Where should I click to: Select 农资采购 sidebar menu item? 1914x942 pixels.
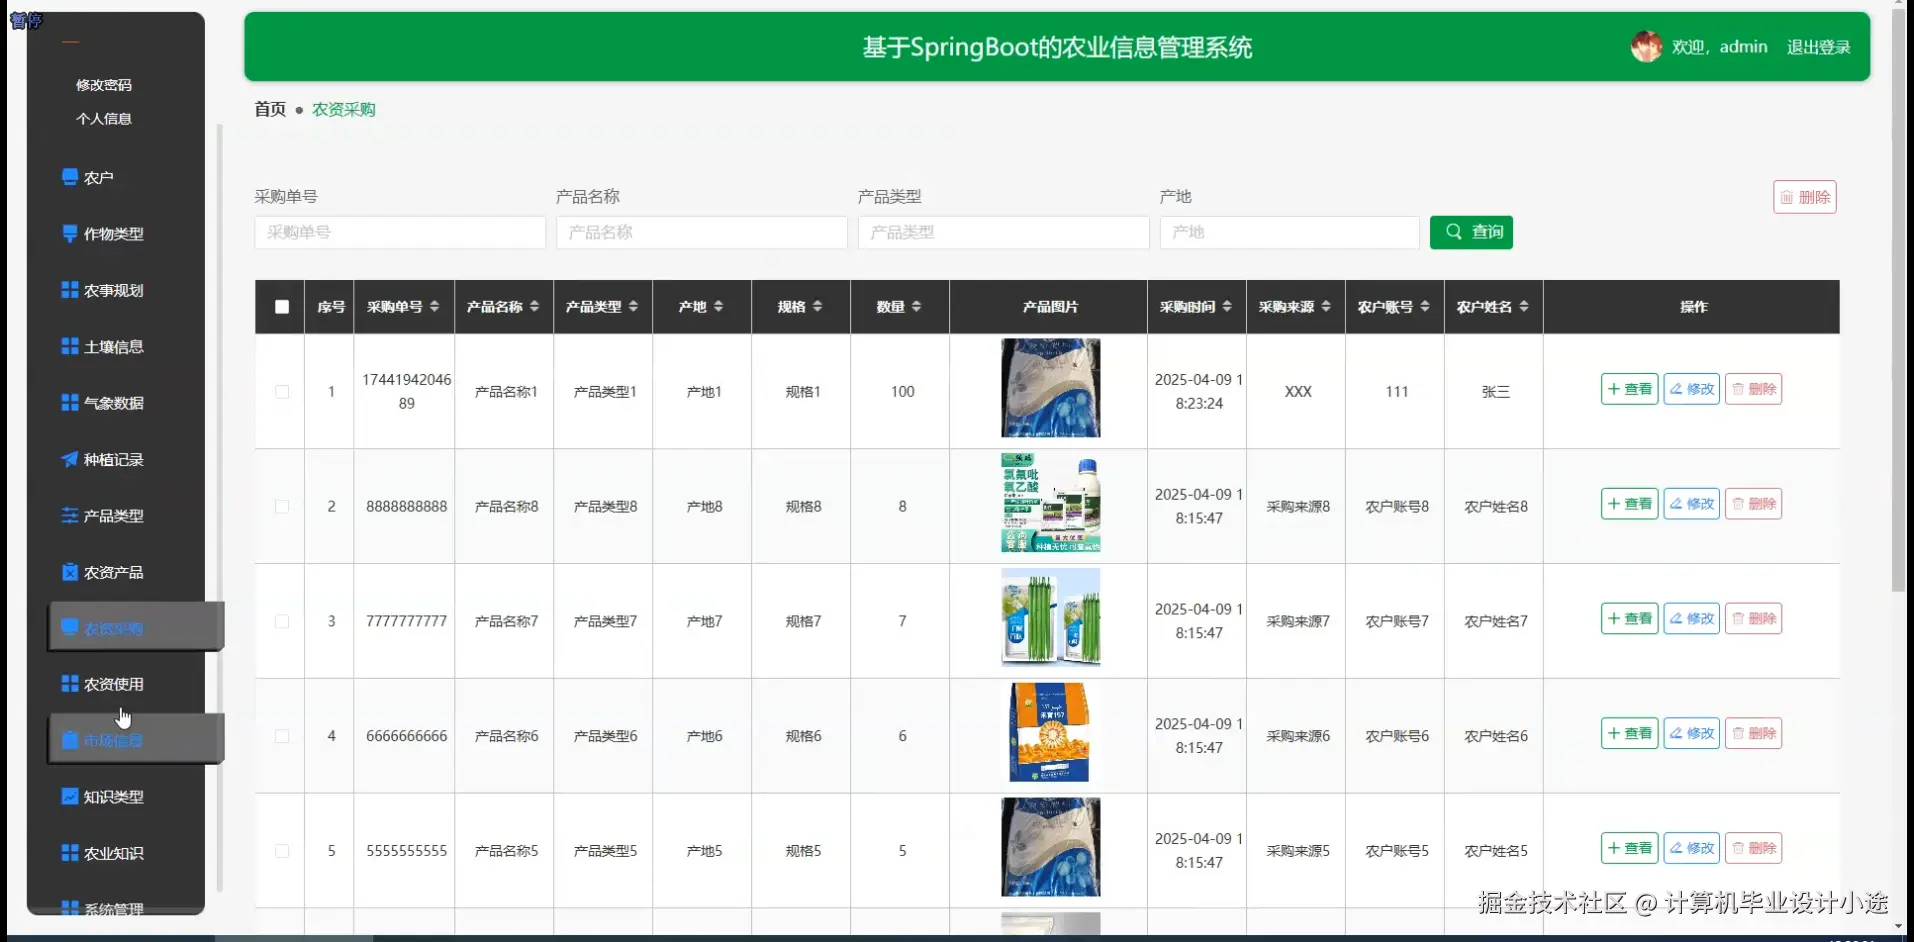(x=136, y=628)
